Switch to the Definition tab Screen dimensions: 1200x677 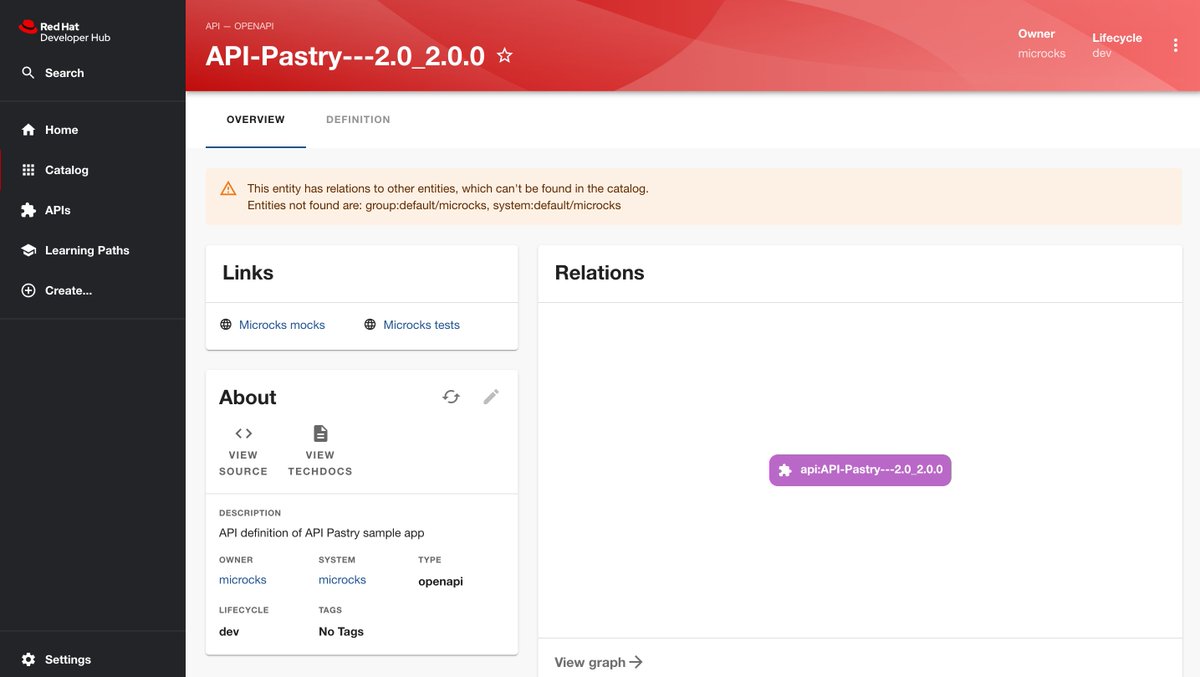(358, 120)
